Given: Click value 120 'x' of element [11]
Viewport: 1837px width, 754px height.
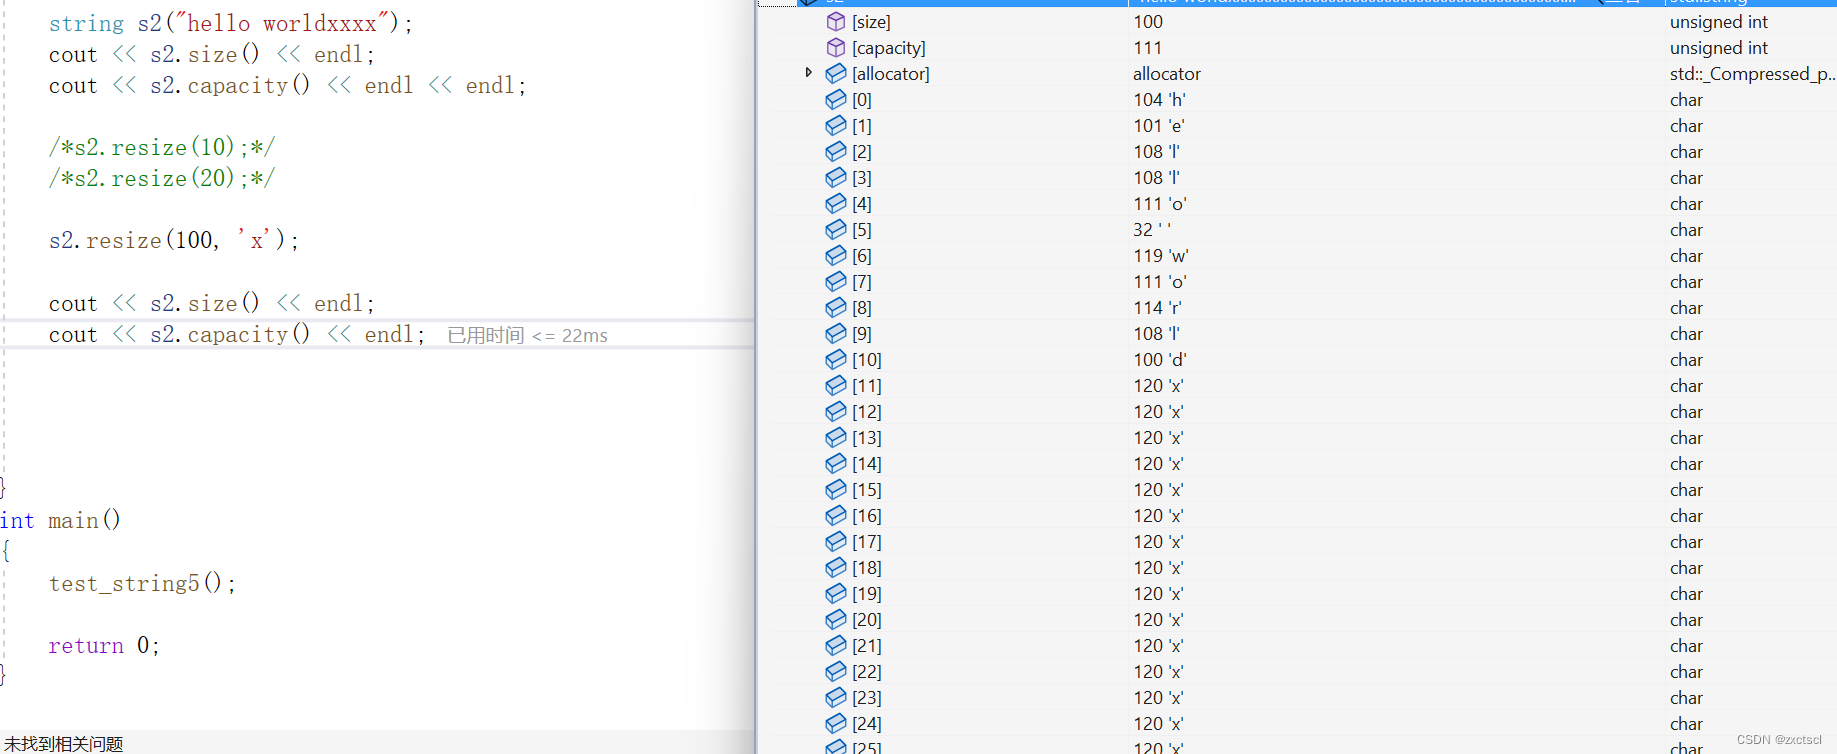Looking at the screenshot, I should point(1159,386).
